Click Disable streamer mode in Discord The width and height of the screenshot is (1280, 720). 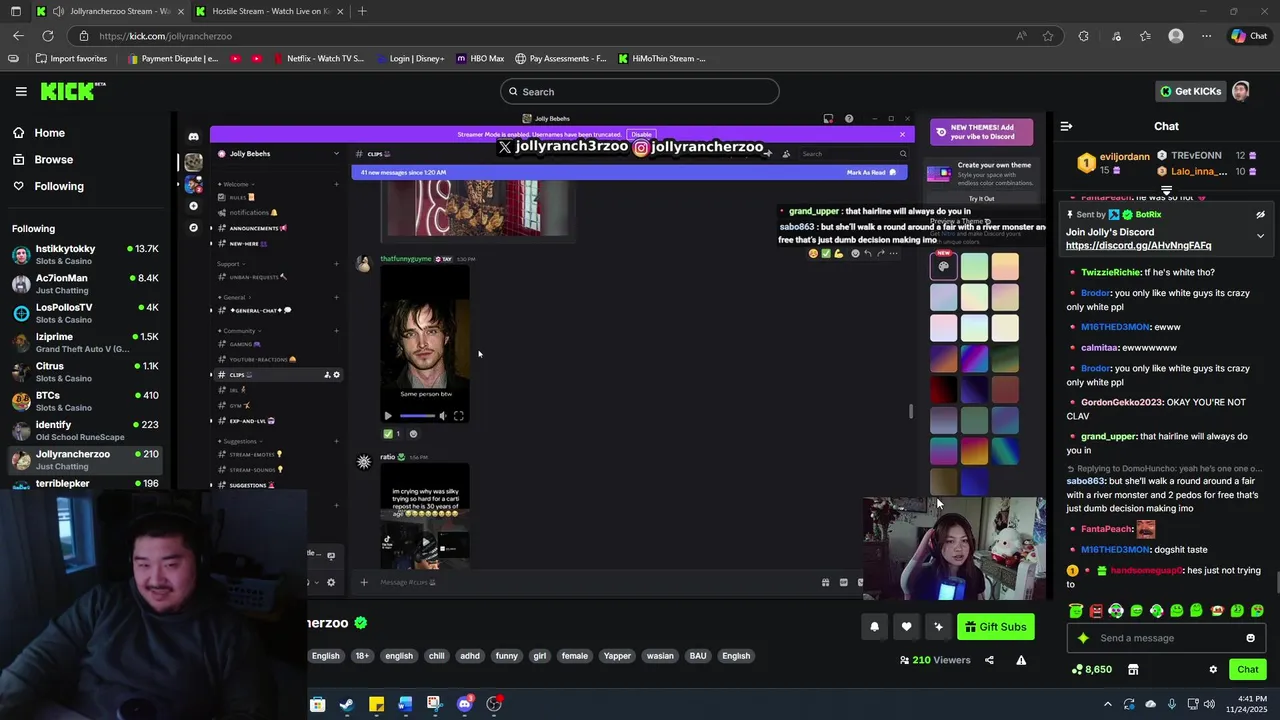[x=641, y=134]
